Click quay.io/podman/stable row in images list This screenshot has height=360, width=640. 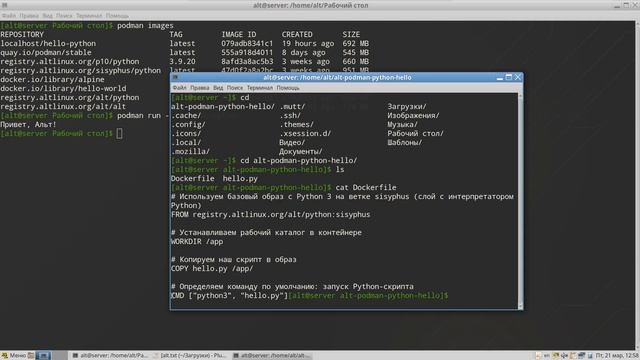coord(184,52)
